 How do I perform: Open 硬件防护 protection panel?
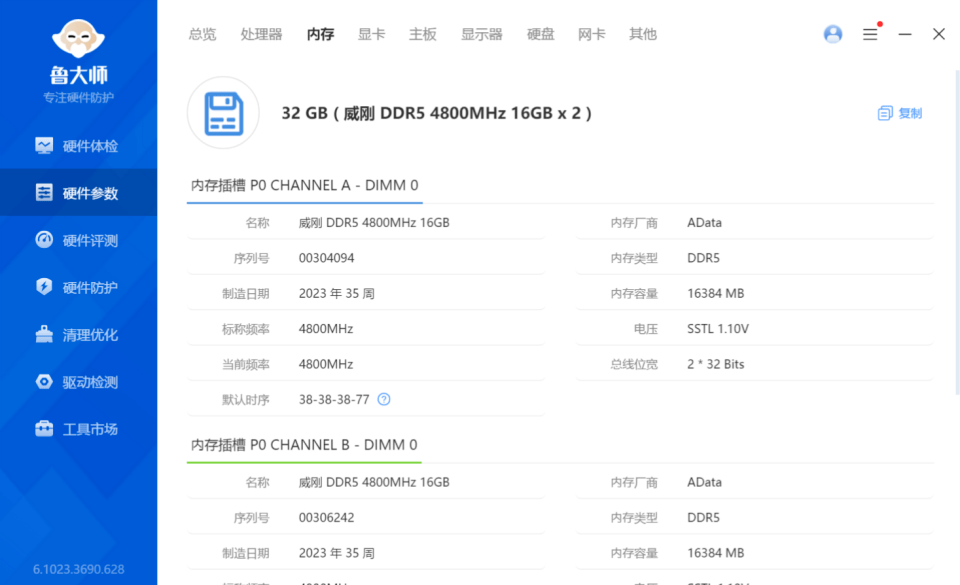[x=78, y=287]
